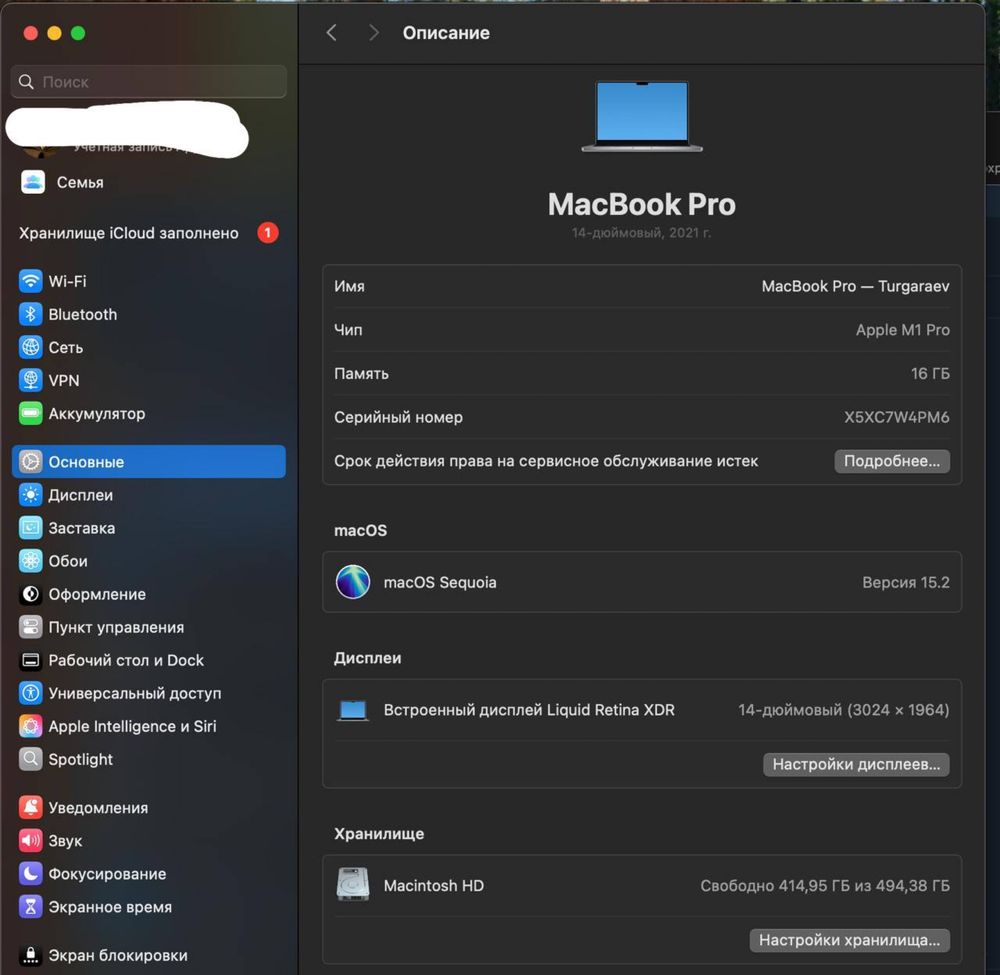Click the red iCloud notification badge
This screenshot has width=1000, height=975.
(x=268, y=233)
